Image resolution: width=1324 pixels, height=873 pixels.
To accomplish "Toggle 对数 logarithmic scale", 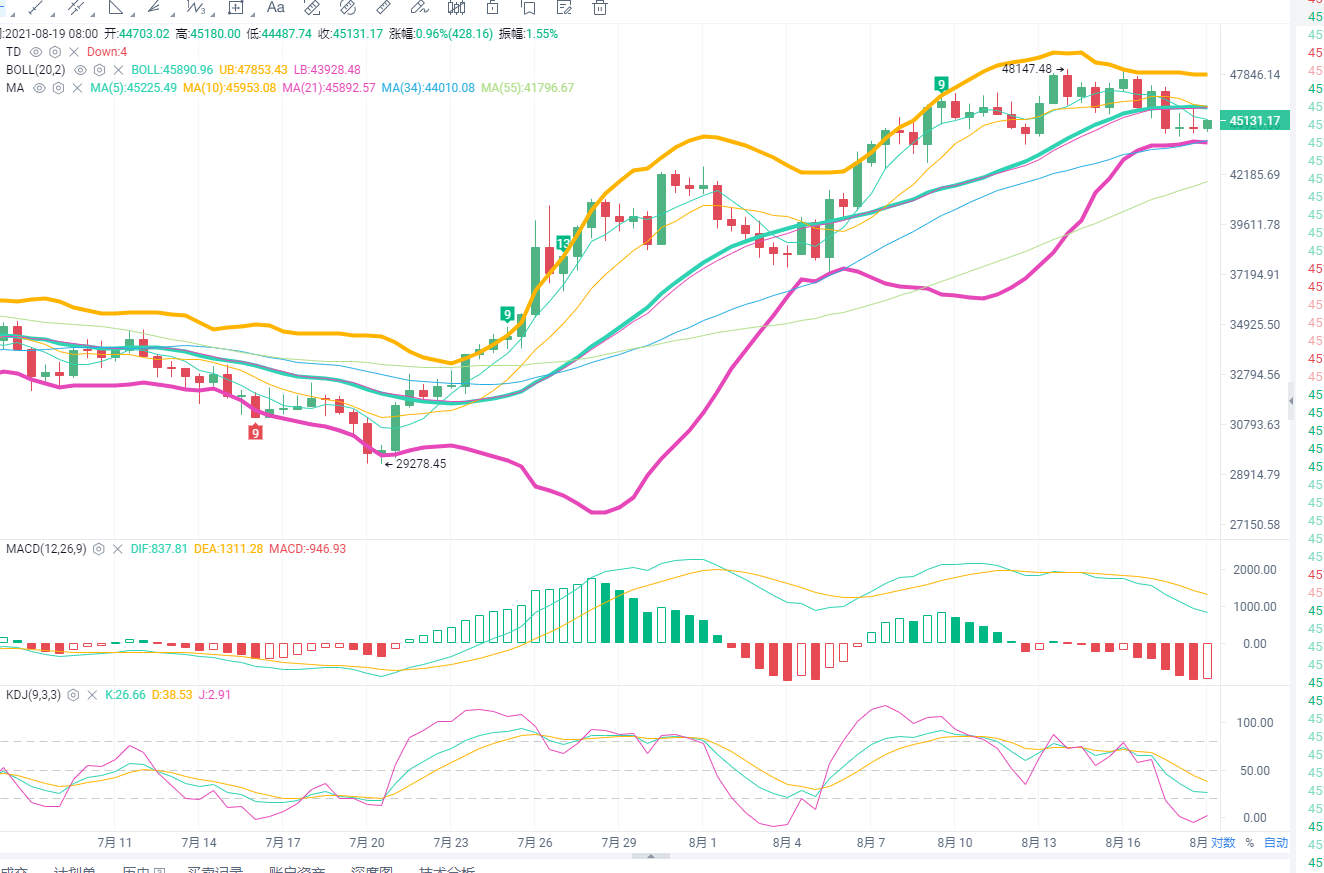I will [1223, 843].
